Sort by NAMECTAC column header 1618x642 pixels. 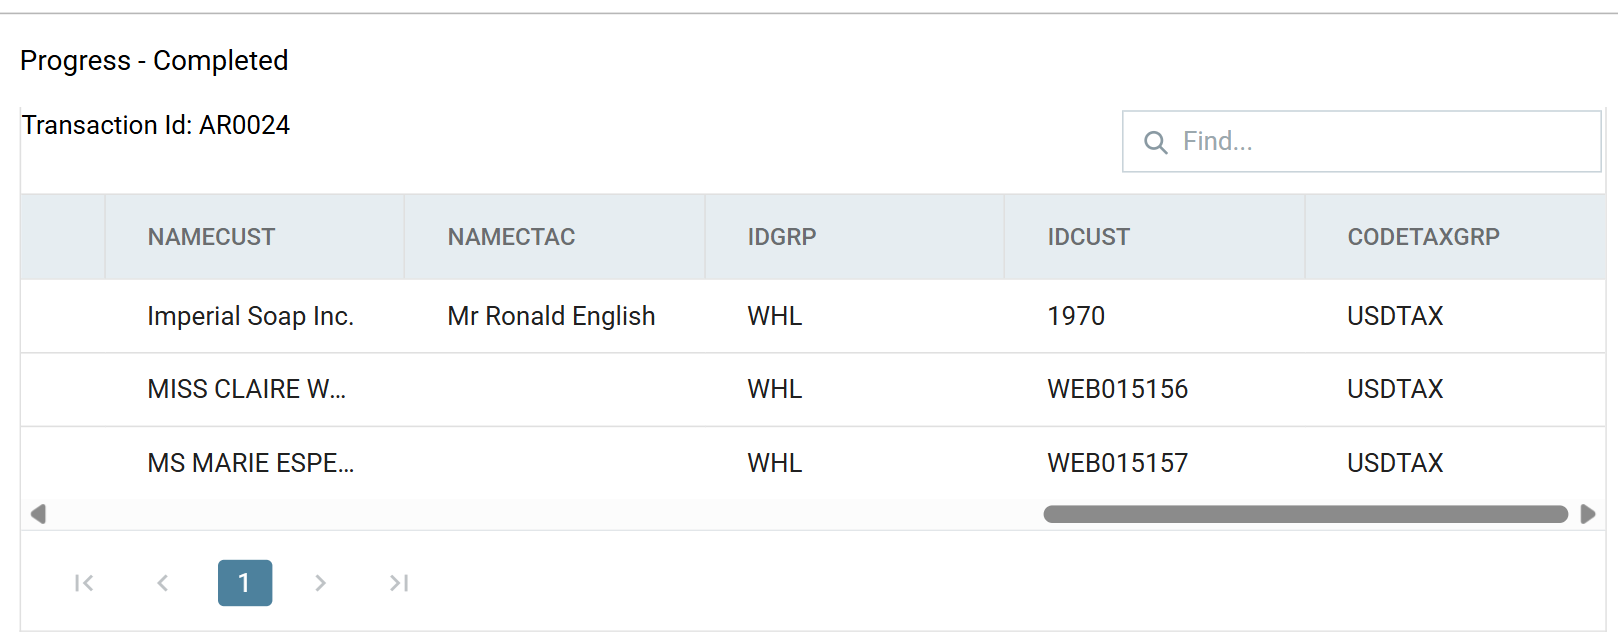coord(511,237)
